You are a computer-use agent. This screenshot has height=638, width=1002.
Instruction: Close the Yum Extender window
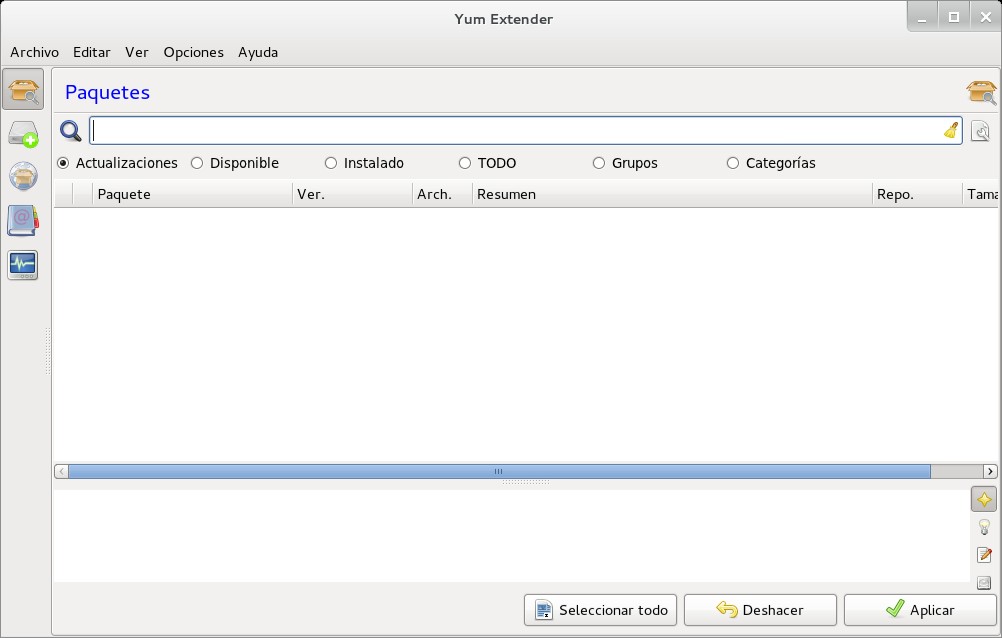[985, 17]
